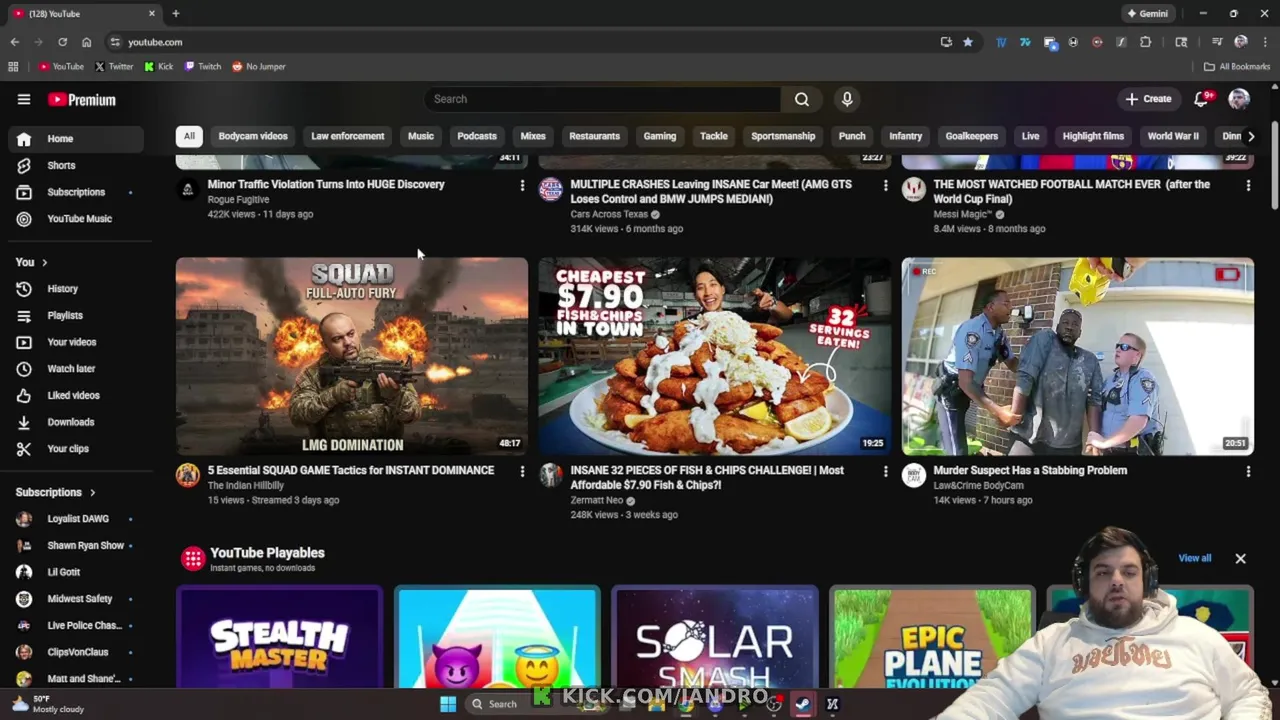
Task: Open Shawn Ryan Show subscription channel
Action: pyautogui.click(x=76, y=546)
